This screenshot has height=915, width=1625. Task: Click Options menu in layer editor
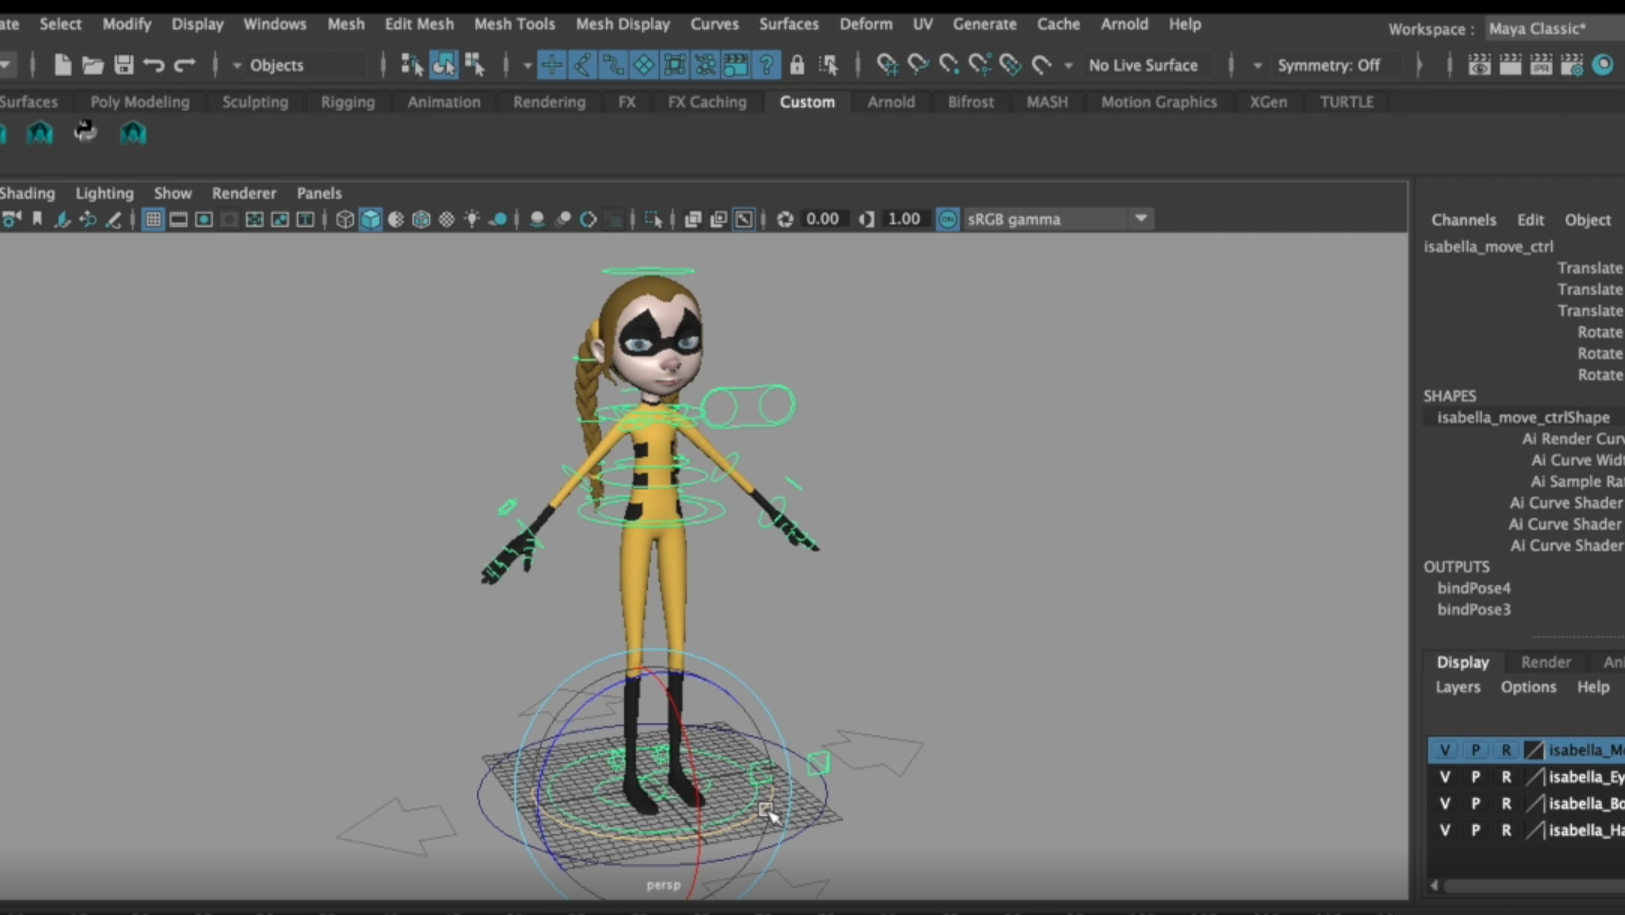coord(1528,687)
